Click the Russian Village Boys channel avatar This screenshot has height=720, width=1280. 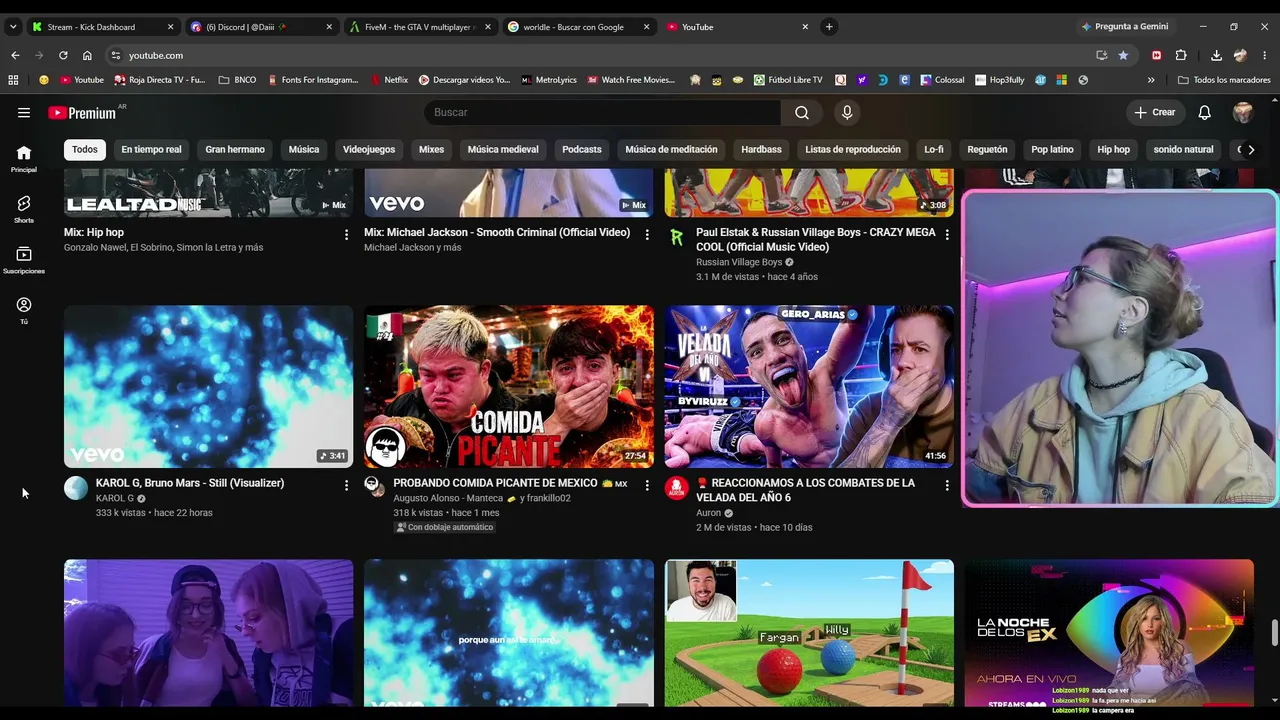pyautogui.click(x=677, y=237)
